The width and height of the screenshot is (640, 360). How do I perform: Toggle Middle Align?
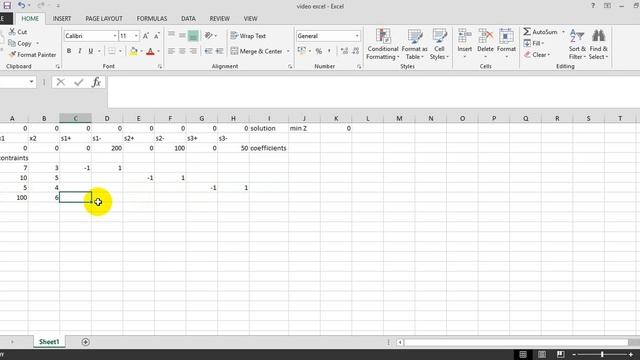(x=182, y=36)
